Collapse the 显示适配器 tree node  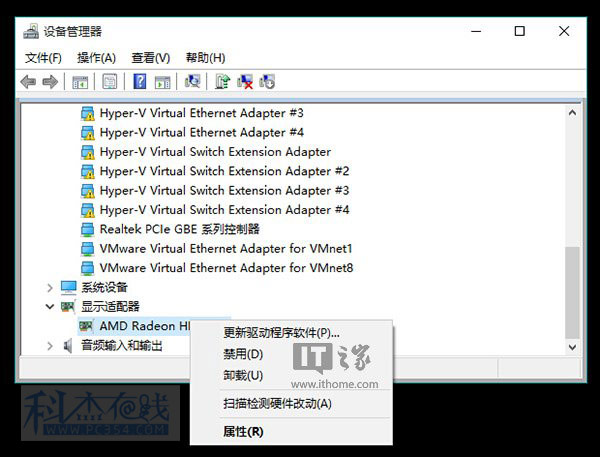50,307
